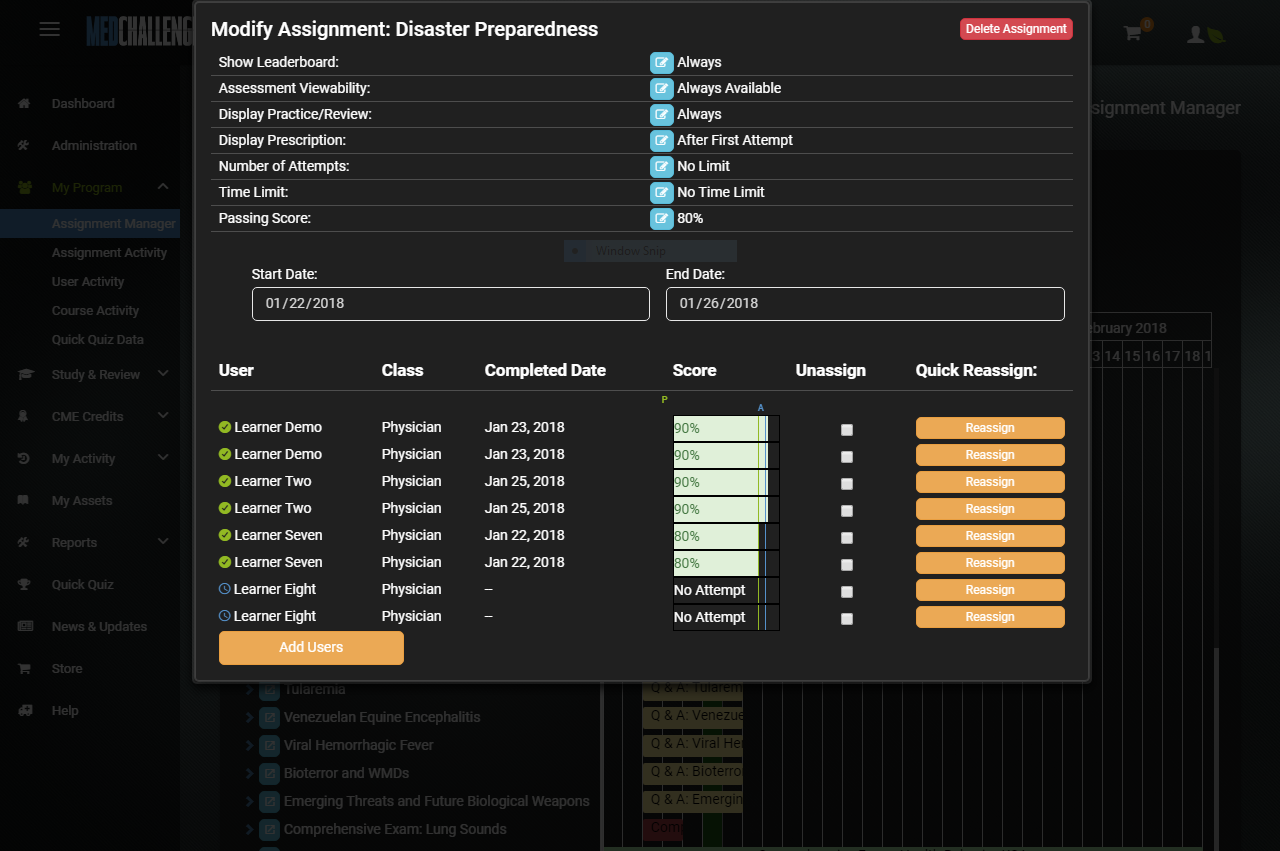Expand the My Activity sidebar section
The image size is (1280, 851).
163,458
